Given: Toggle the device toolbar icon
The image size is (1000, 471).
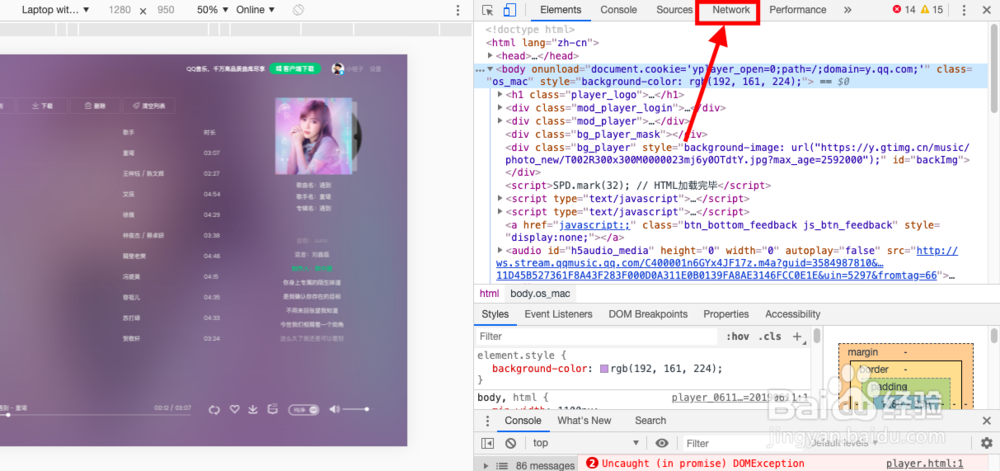Looking at the screenshot, I should 509,10.
